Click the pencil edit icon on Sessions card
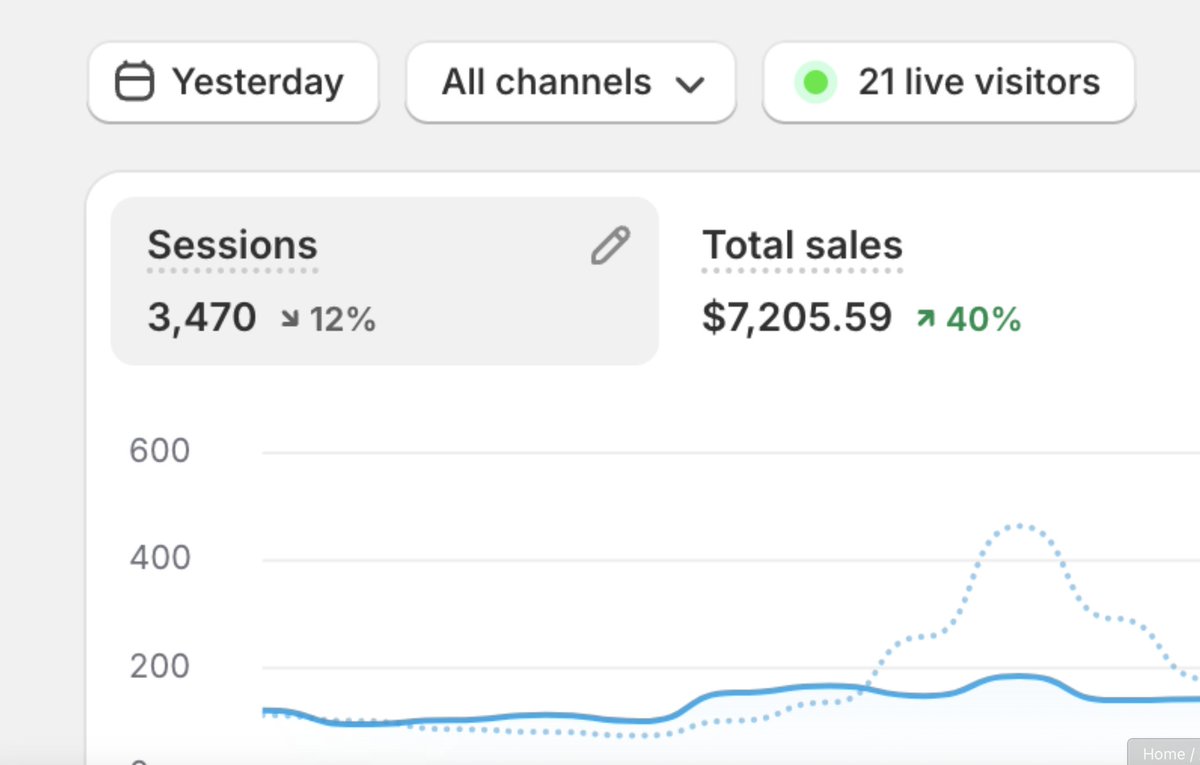The image size is (1200, 765). [x=610, y=245]
